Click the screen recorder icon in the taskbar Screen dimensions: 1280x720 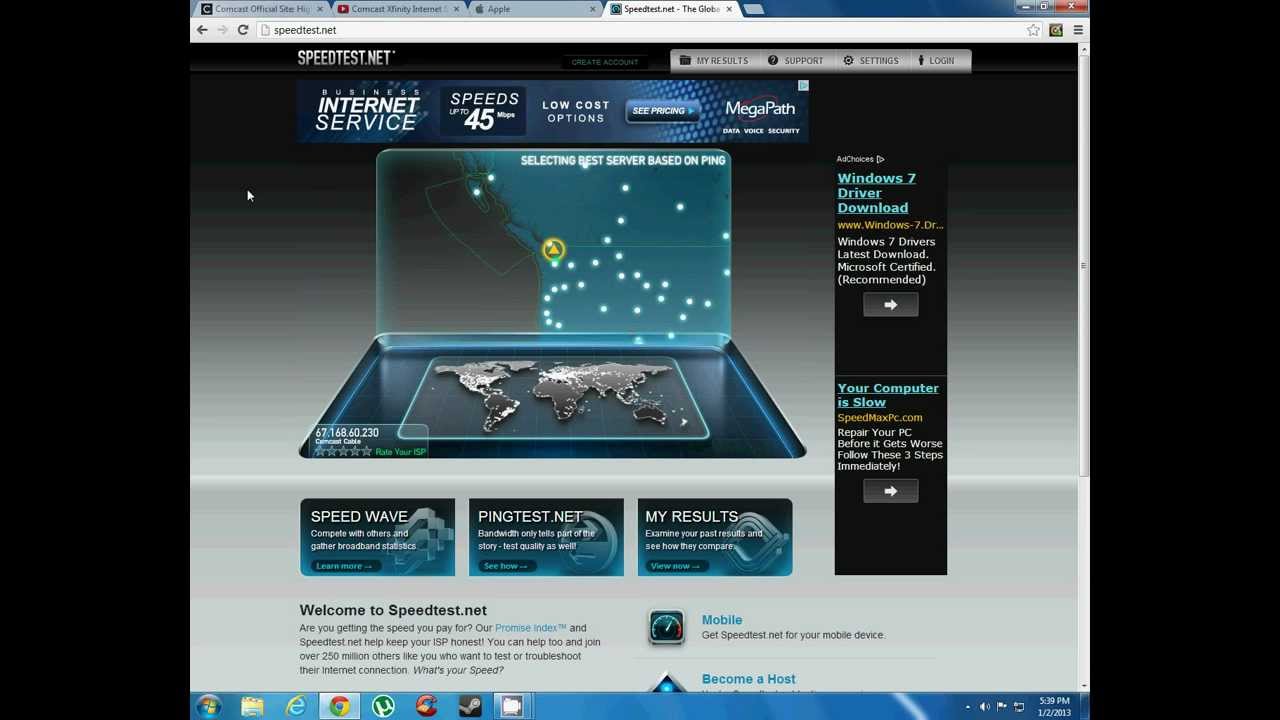512,707
